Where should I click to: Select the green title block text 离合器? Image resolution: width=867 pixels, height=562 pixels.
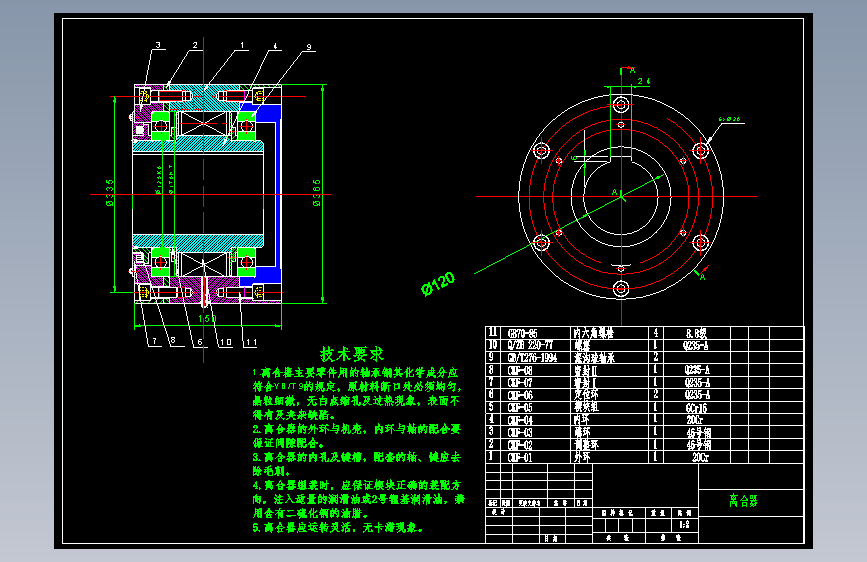tap(743, 501)
